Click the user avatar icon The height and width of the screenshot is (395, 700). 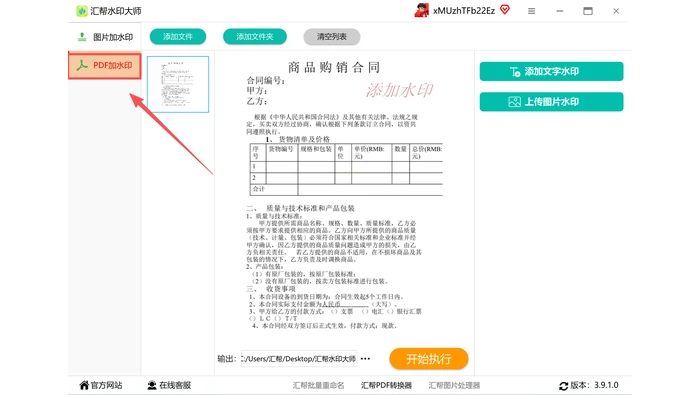(x=421, y=10)
